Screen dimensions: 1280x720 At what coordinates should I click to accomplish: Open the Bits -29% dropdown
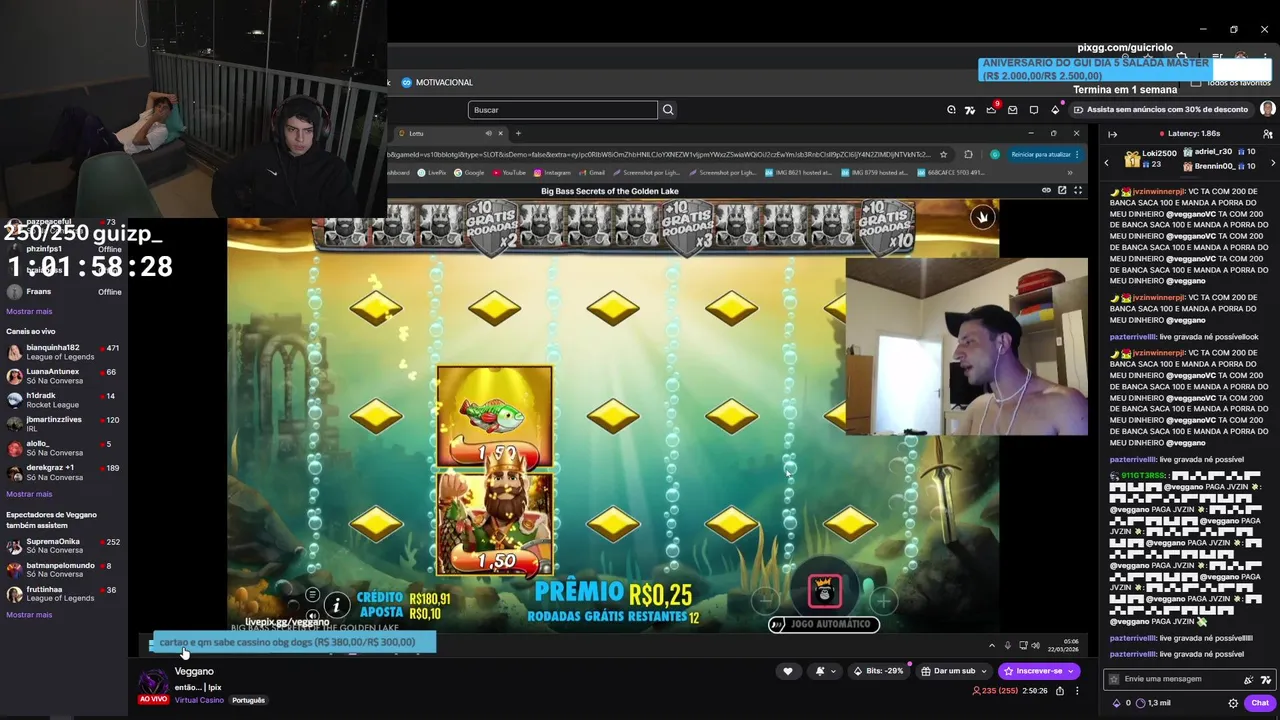(x=879, y=671)
